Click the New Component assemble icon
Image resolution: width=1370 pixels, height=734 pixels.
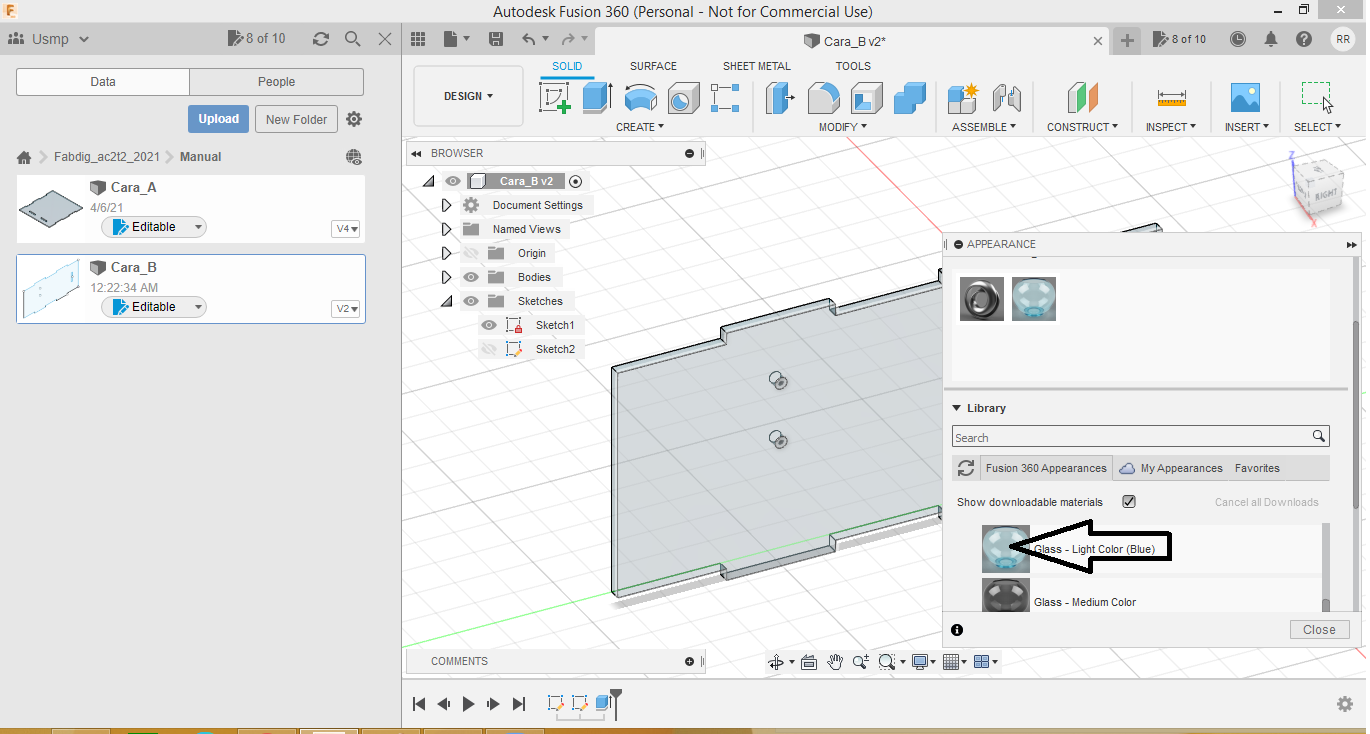pos(962,98)
